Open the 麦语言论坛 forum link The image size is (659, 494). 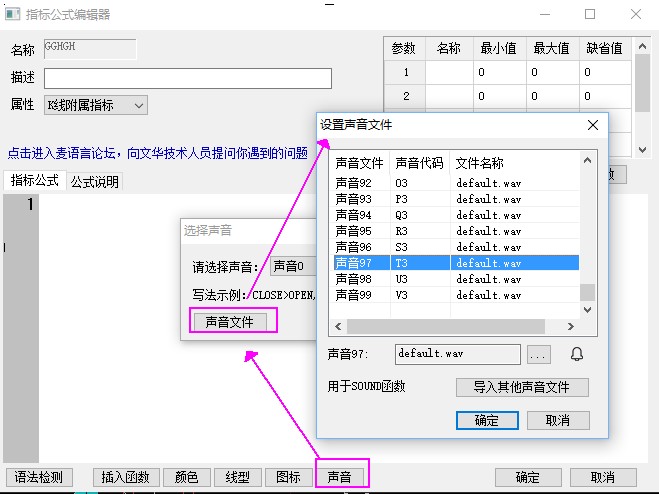click(157, 153)
